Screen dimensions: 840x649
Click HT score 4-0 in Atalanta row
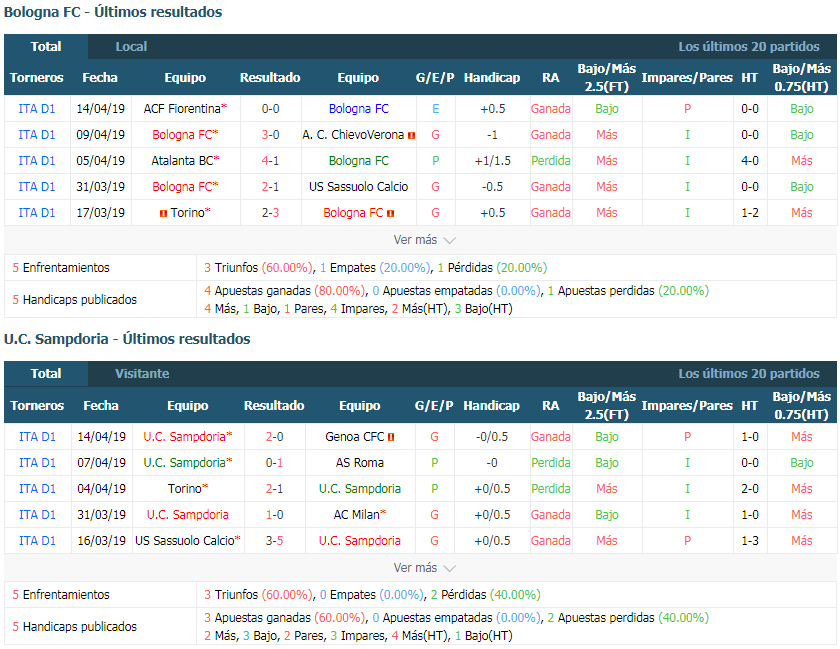(x=749, y=161)
